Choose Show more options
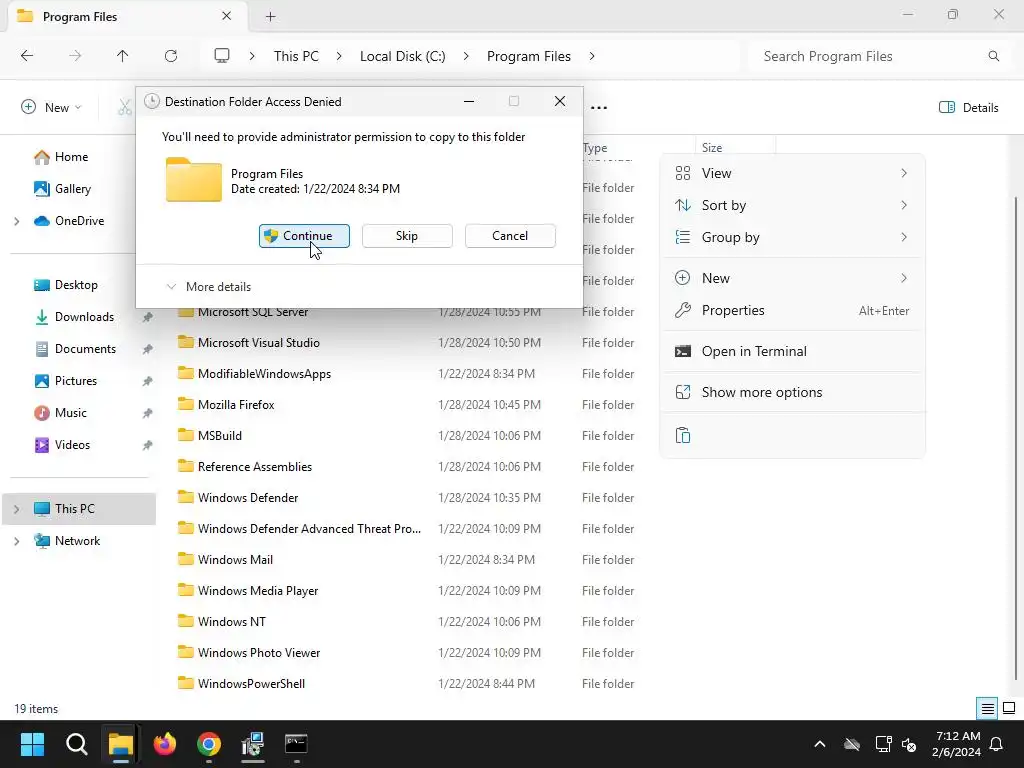Viewport: 1024px width, 768px height. (792, 392)
